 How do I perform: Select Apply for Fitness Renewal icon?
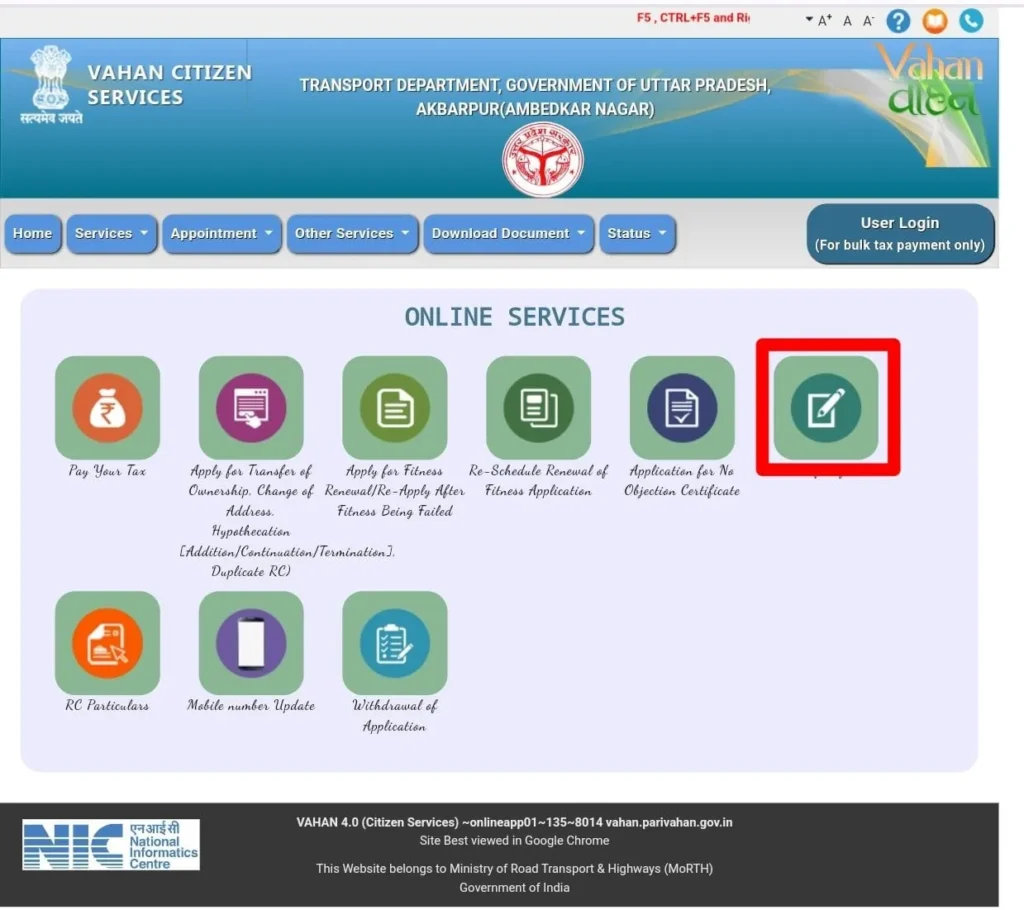(x=394, y=408)
